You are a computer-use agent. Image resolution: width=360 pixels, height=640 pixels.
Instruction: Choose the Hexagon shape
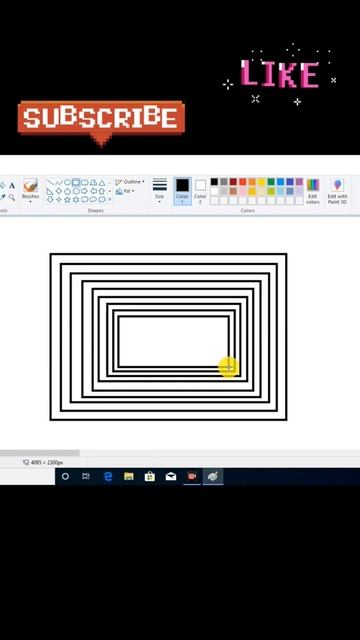[76, 191]
